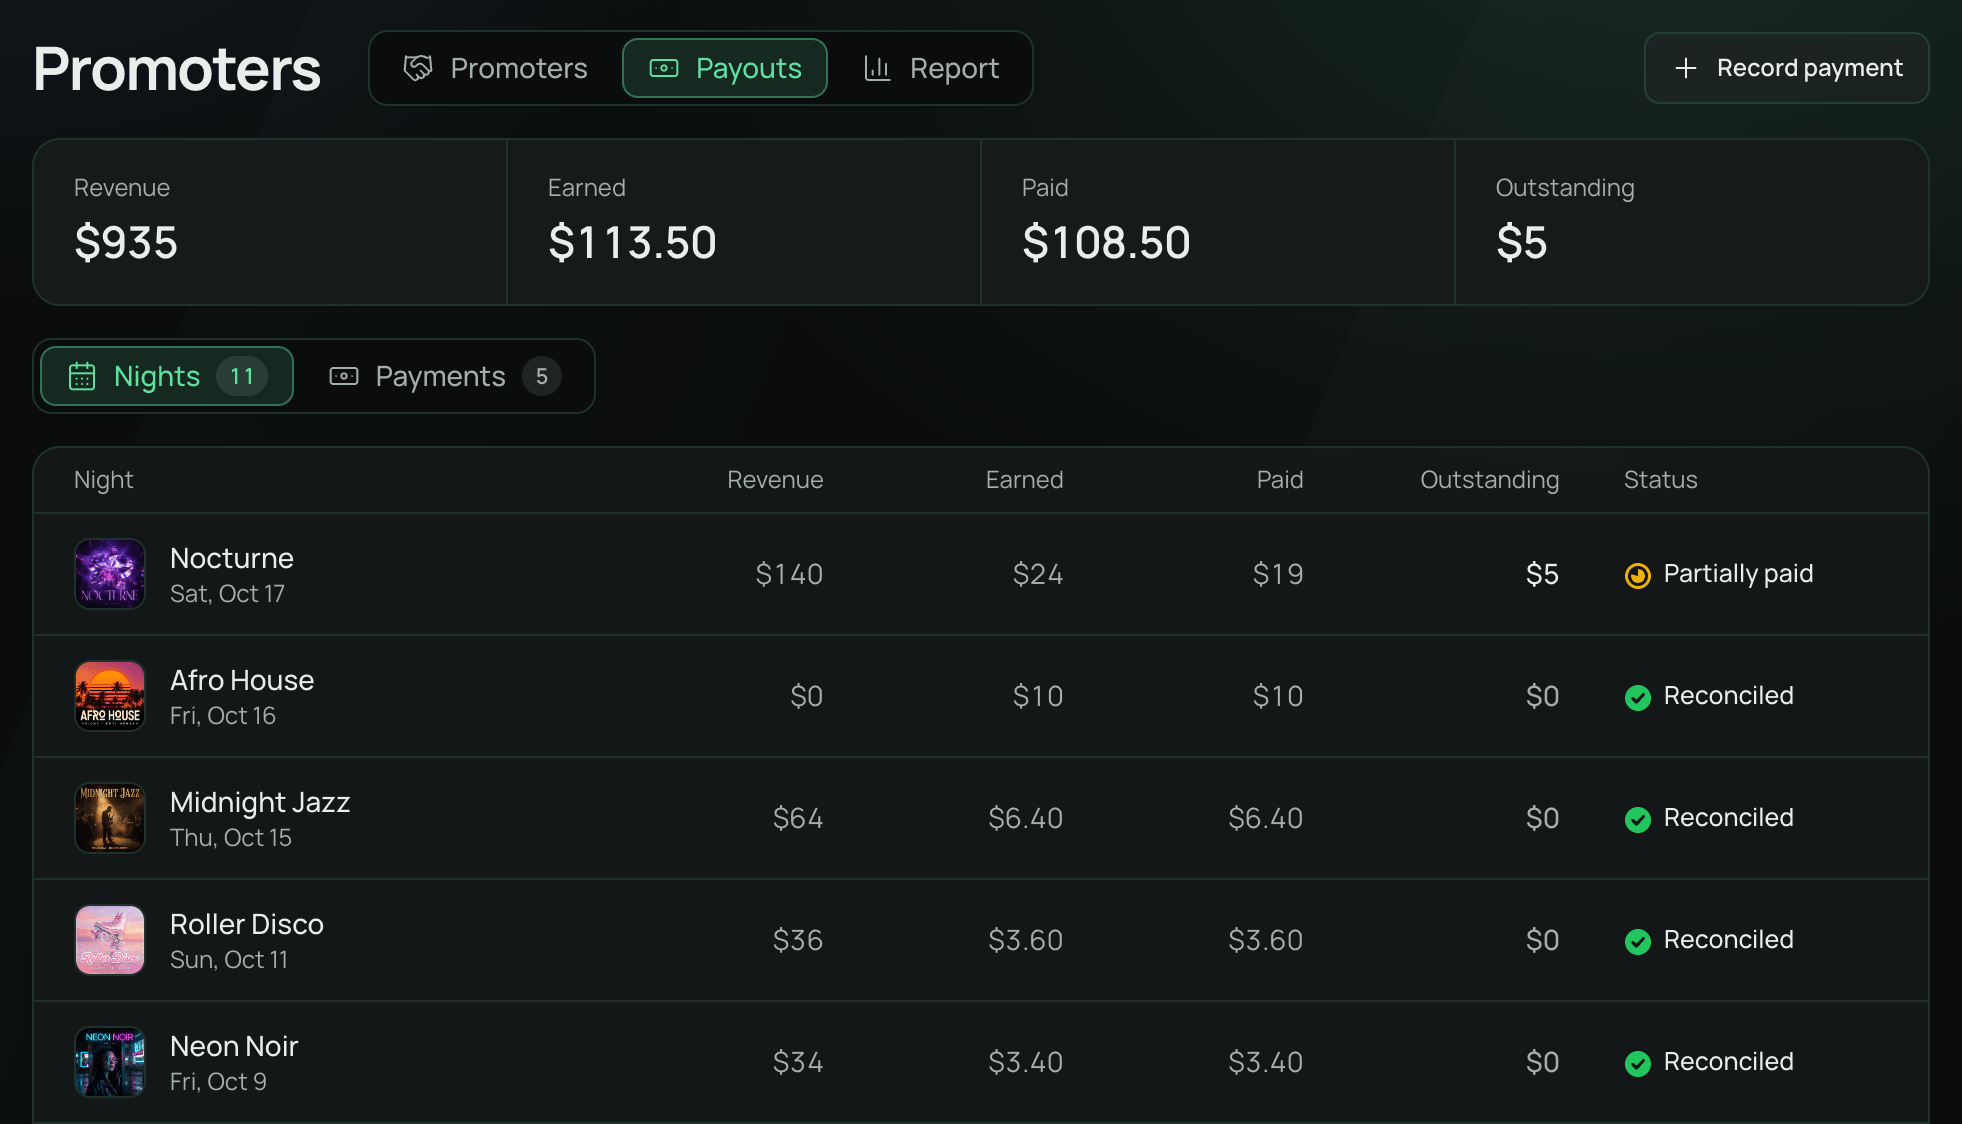This screenshot has width=1962, height=1124.
Task: Click the $6.40 earned value for Midnight Jazz
Action: (x=1025, y=818)
